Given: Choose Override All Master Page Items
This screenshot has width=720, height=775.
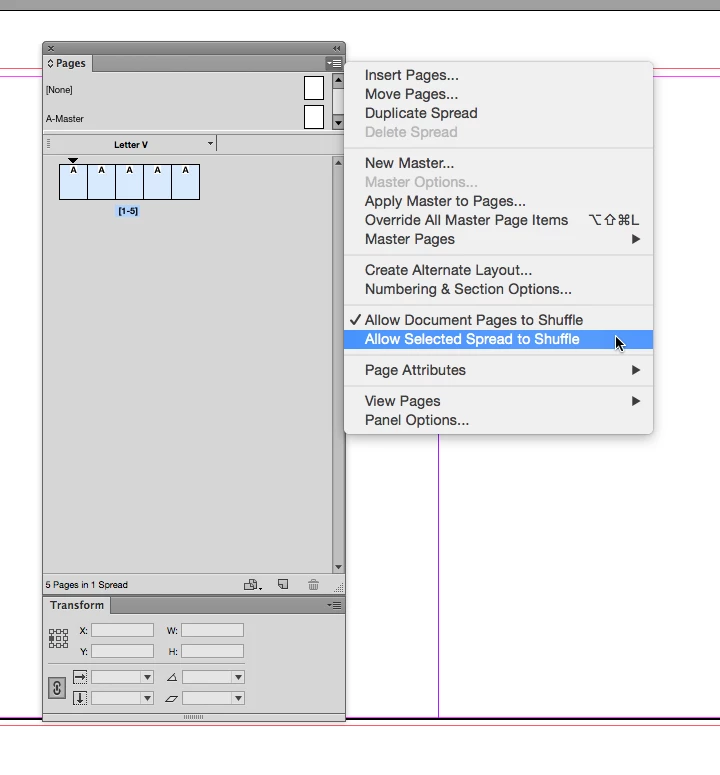Looking at the screenshot, I should coord(498,220).
